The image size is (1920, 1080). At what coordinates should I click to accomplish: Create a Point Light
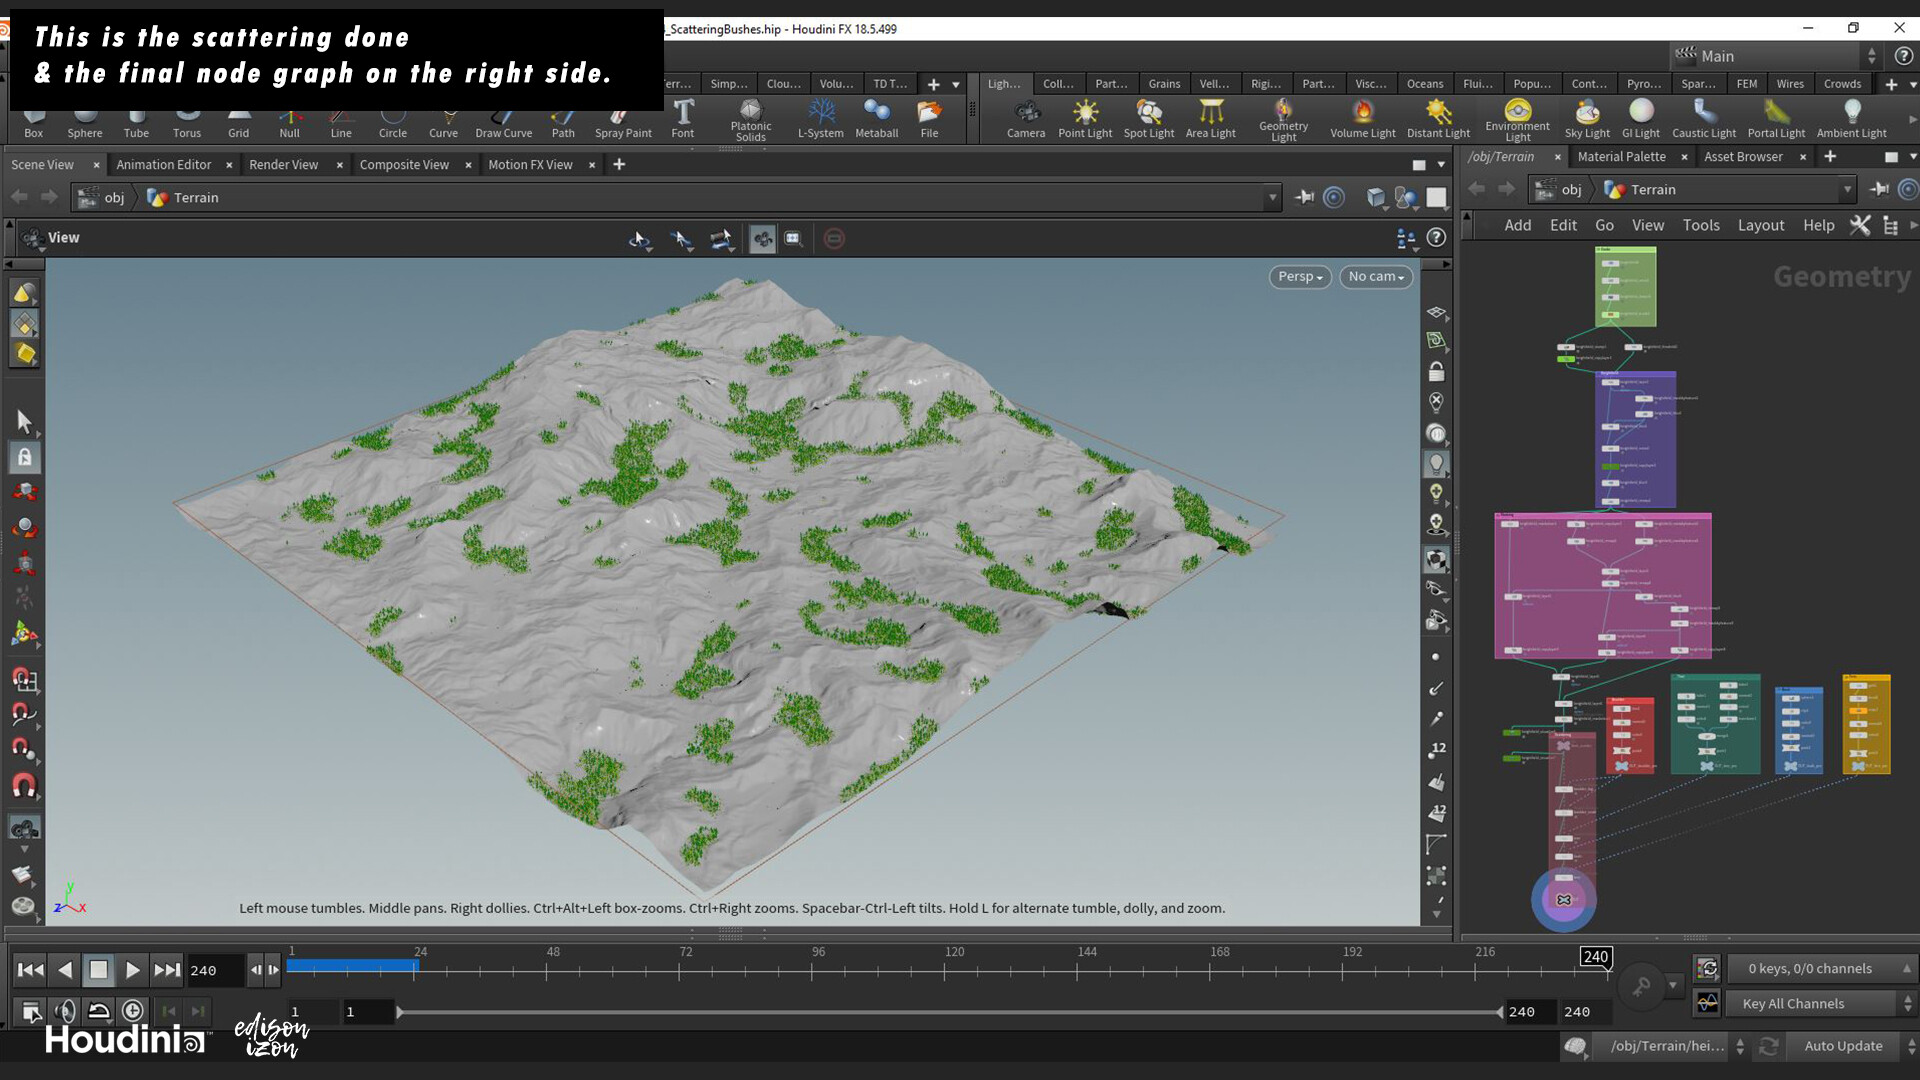tap(1085, 120)
